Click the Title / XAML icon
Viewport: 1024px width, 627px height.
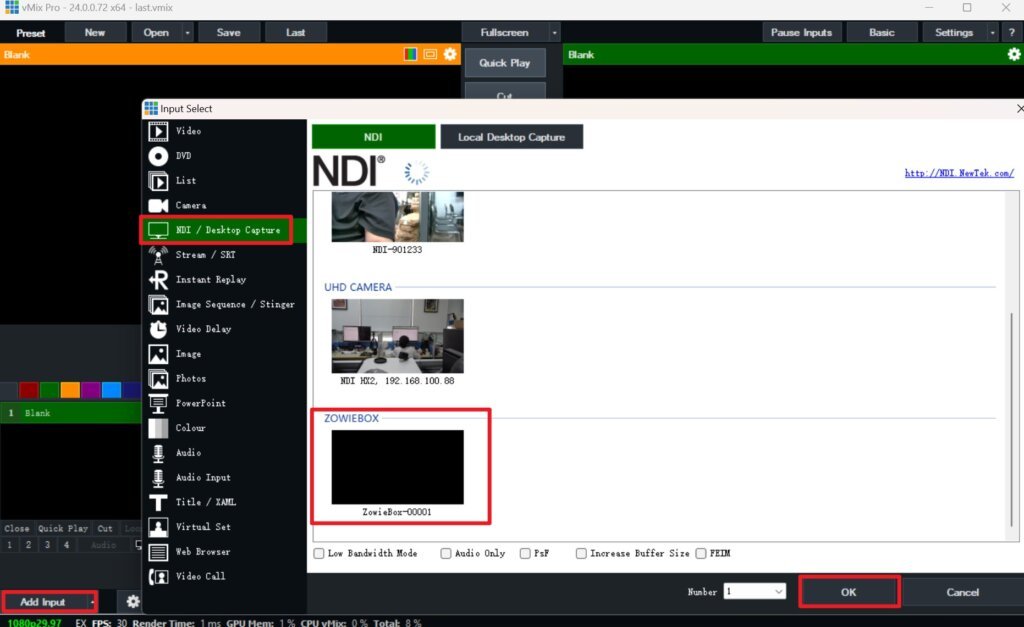coord(158,502)
